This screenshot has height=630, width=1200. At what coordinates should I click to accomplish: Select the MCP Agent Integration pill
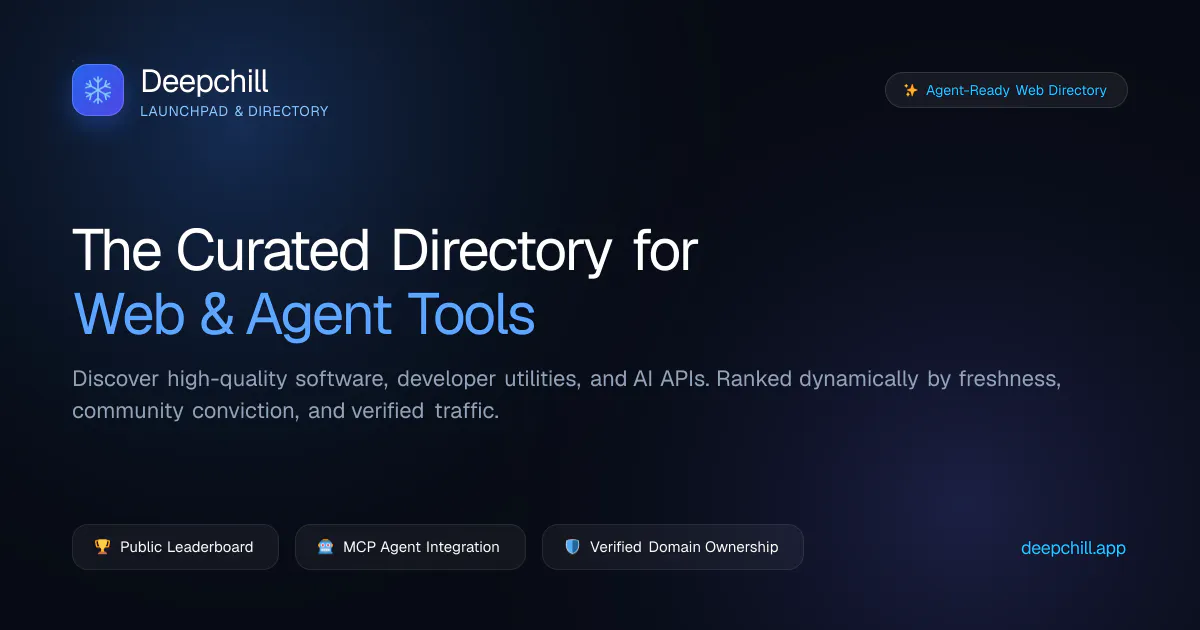410,547
